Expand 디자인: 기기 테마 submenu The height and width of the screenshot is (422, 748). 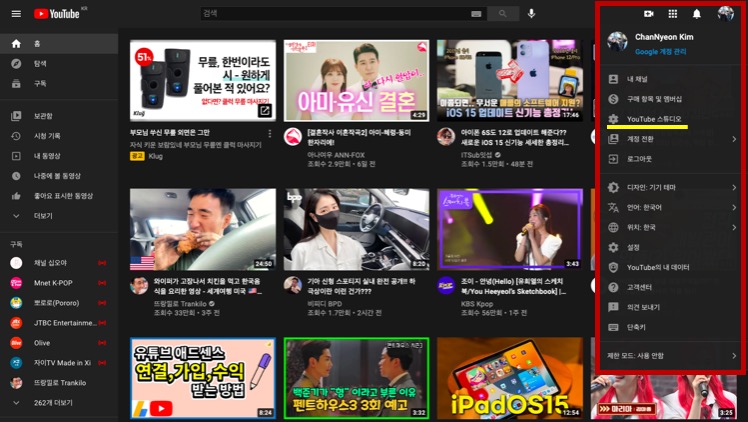671,187
